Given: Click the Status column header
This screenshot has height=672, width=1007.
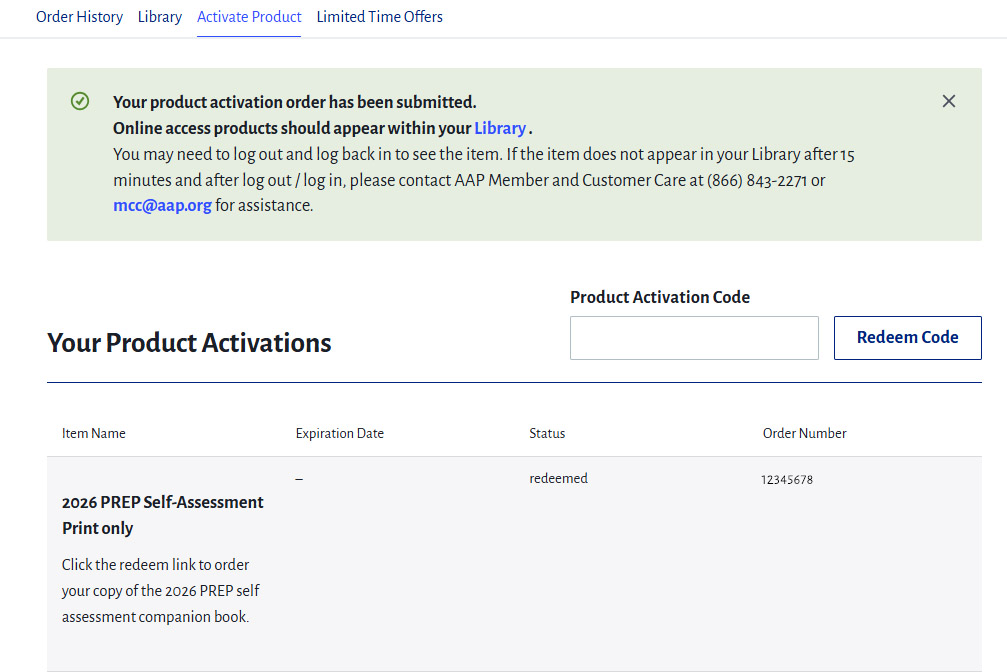Looking at the screenshot, I should (547, 433).
